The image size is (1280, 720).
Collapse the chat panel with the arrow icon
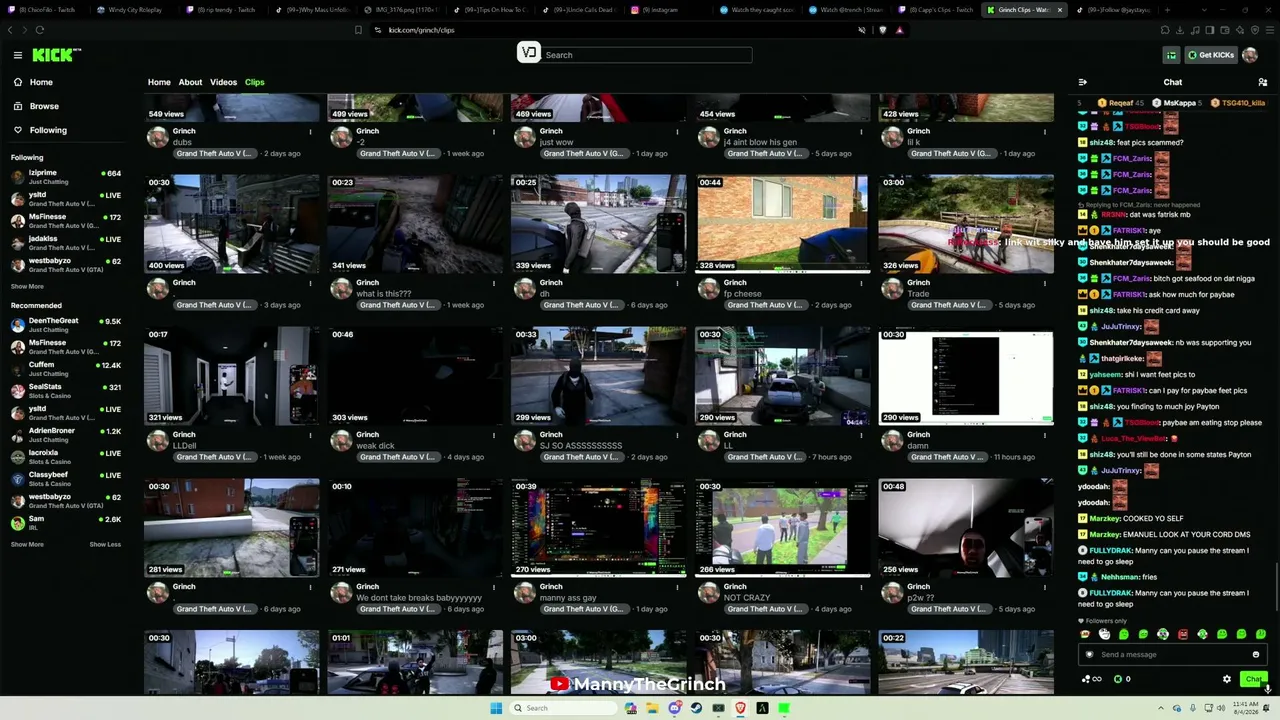pyautogui.click(x=1082, y=82)
